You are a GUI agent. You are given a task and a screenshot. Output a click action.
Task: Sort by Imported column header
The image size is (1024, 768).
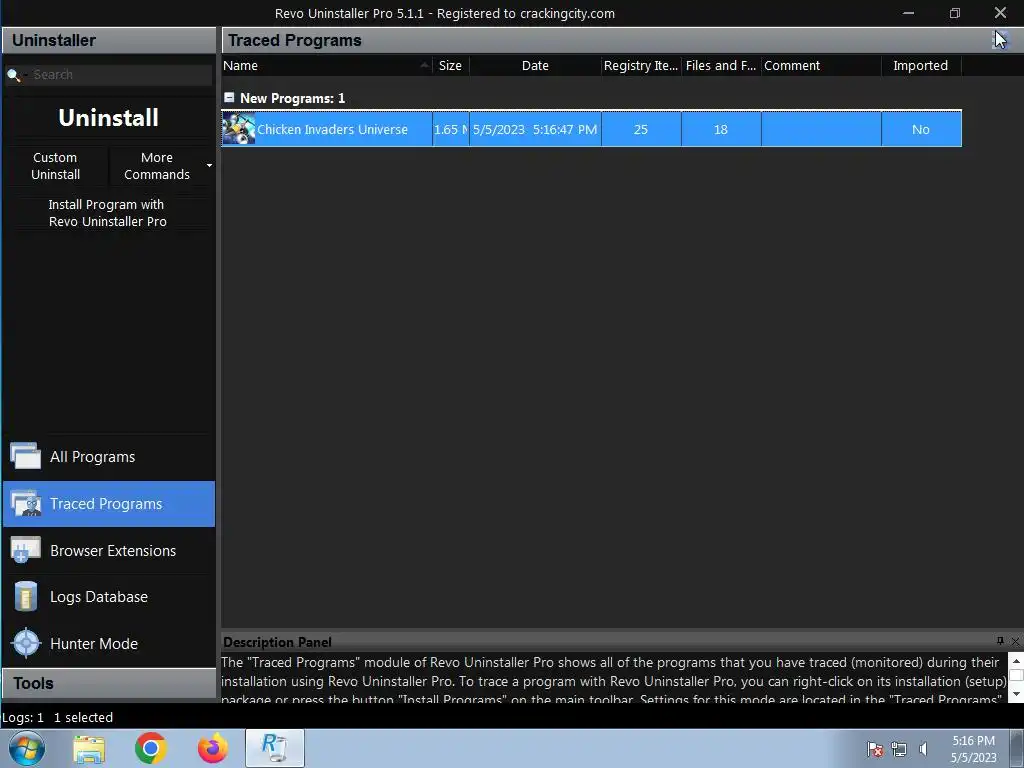[921, 65]
